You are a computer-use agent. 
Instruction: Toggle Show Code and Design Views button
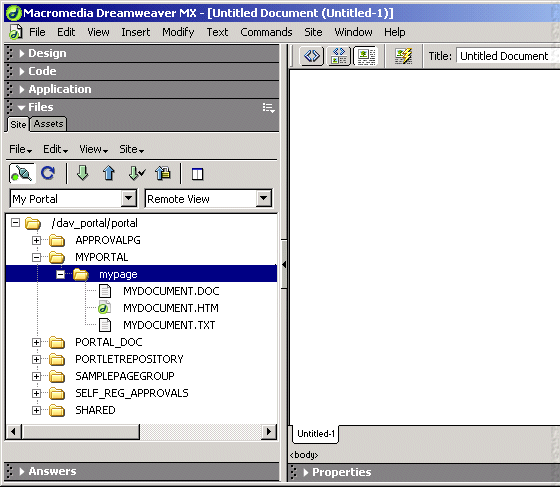point(339,56)
